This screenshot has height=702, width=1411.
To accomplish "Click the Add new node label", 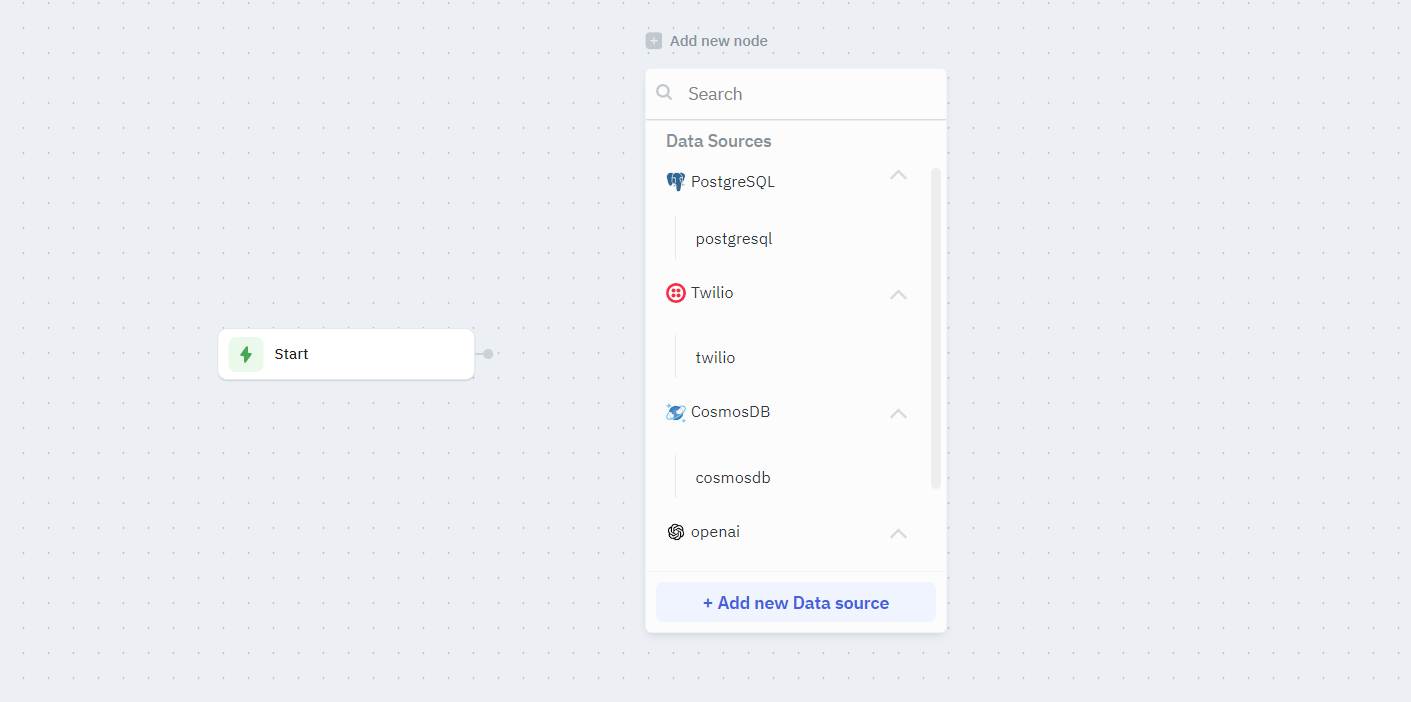I will point(718,41).
